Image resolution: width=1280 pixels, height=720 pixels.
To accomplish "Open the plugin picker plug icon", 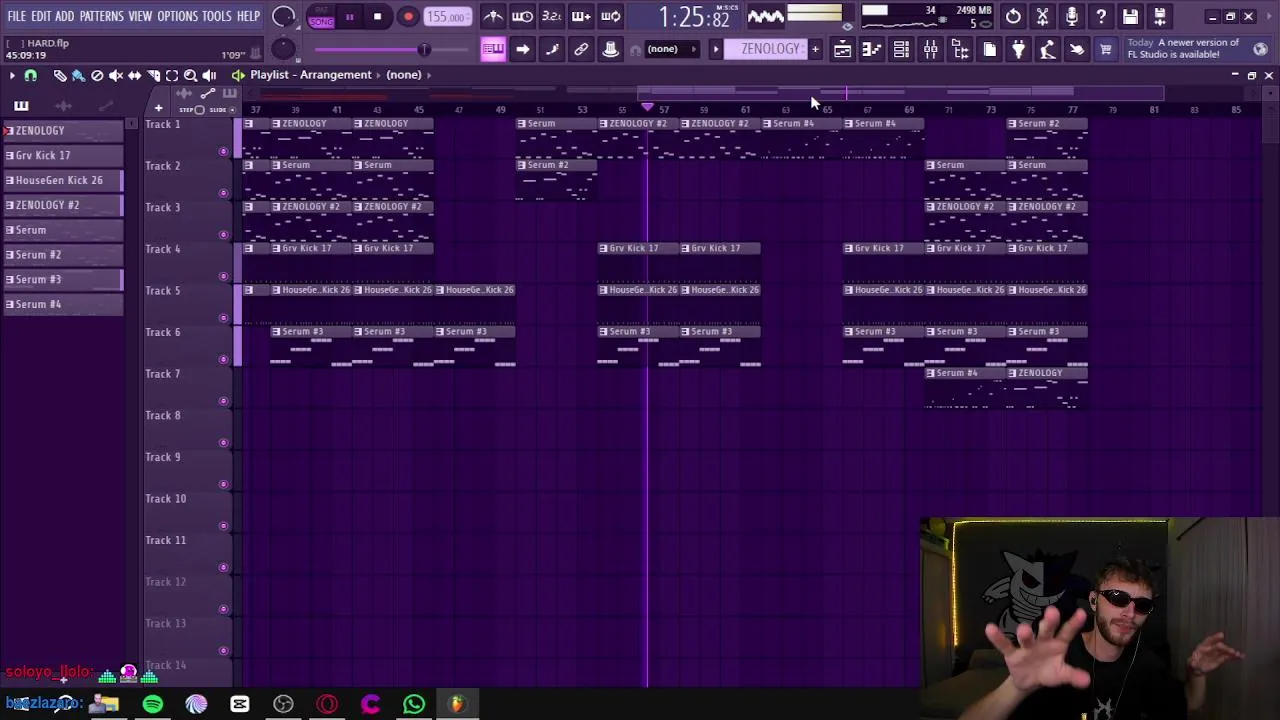I will pyautogui.click(x=1018, y=49).
